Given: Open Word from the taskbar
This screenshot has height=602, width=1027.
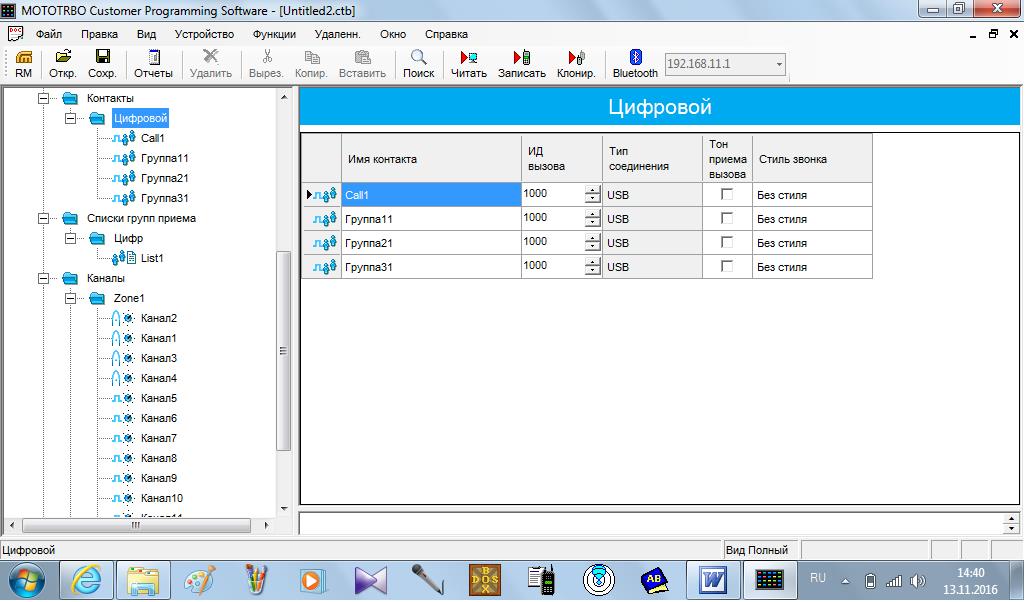Looking at the screenshot, I should click(x=713, y=580).
